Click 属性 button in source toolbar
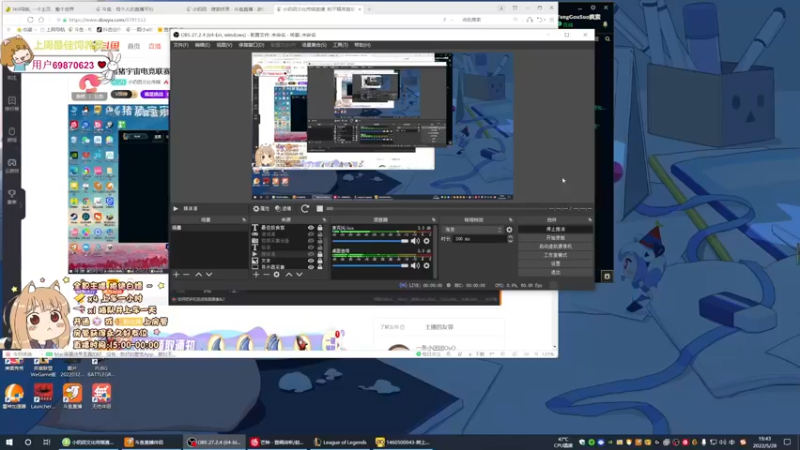 click(261, 208)
